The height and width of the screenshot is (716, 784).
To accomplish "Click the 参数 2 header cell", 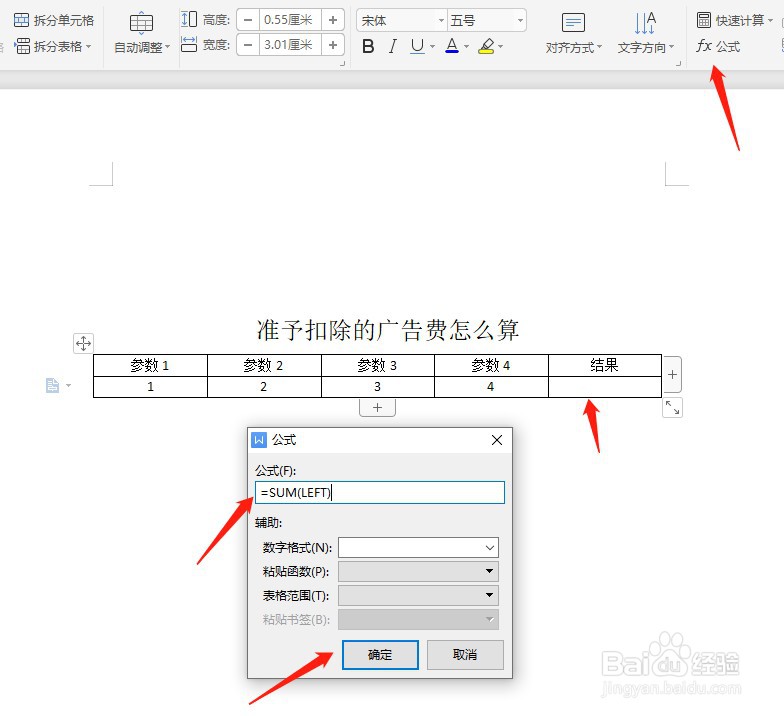I will click(264, 366).
